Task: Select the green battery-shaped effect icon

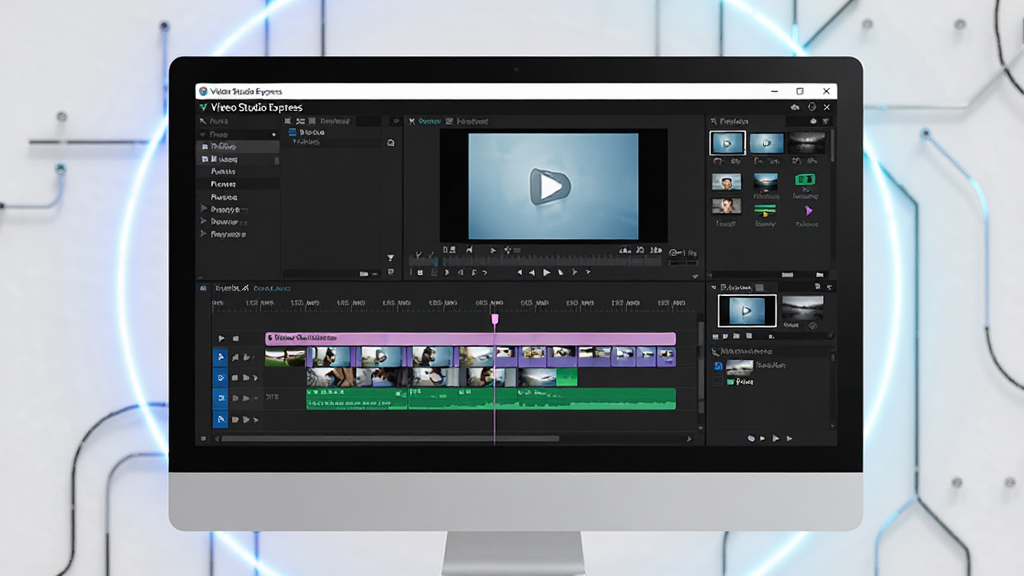Action: pos(805,179)
